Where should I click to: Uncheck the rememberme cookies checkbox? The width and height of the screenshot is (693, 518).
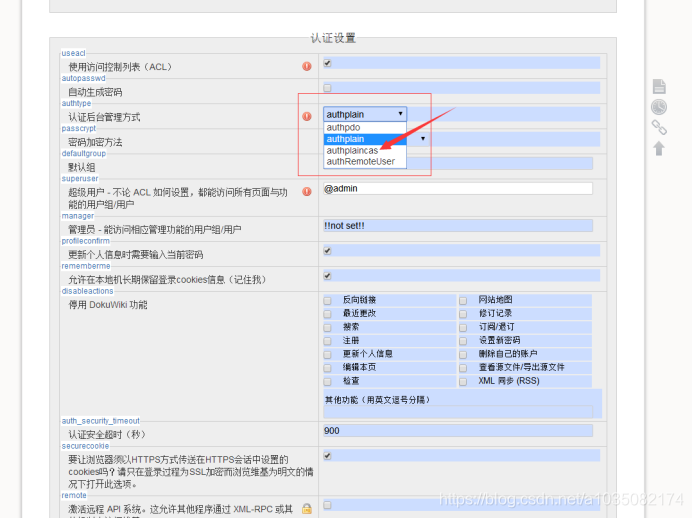point(327,276)
